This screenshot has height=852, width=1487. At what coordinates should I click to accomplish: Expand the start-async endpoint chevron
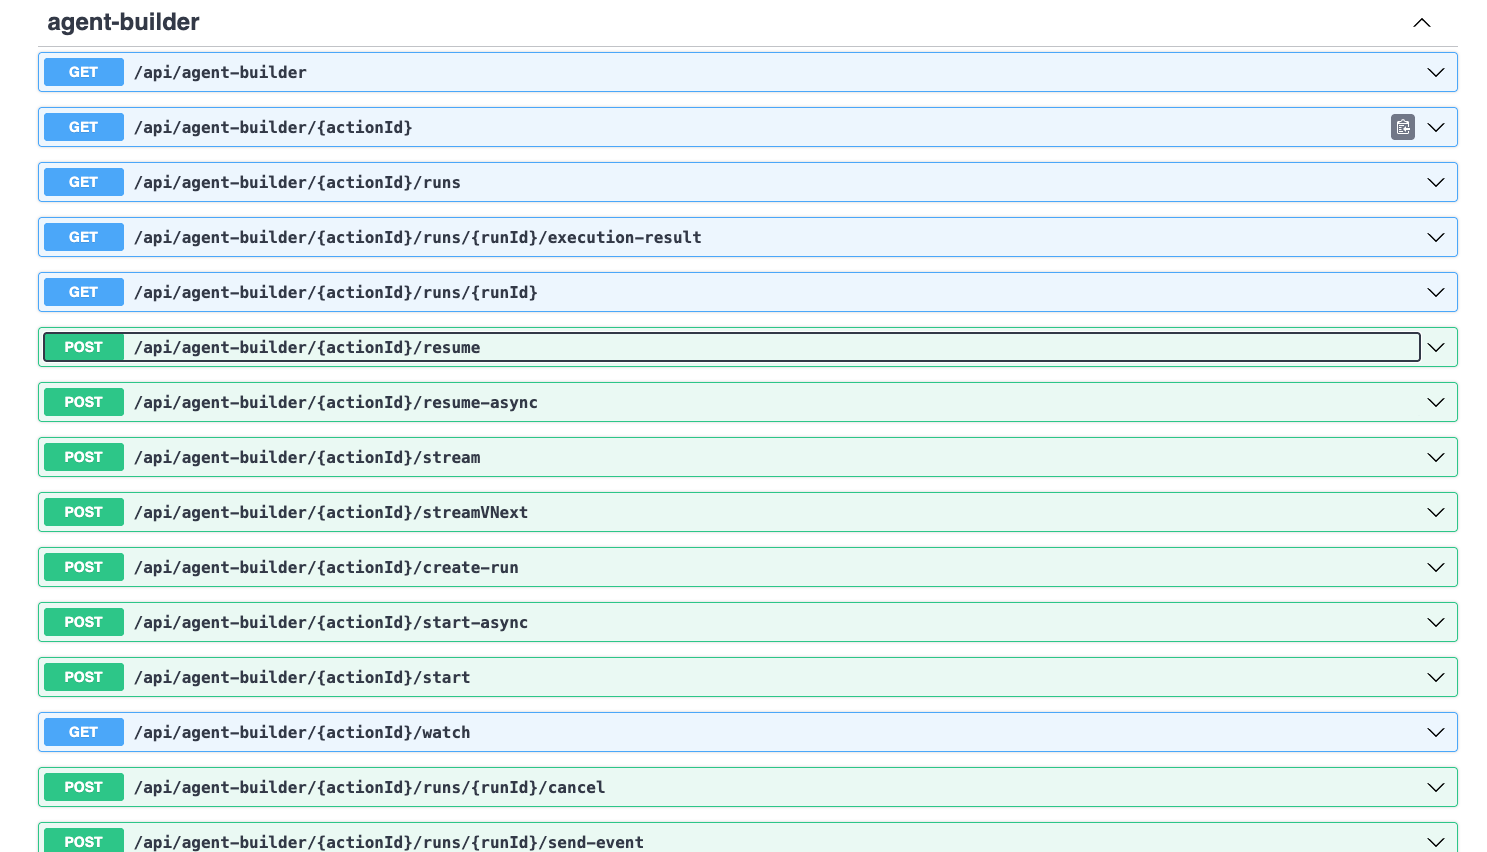click(1436, 622)
